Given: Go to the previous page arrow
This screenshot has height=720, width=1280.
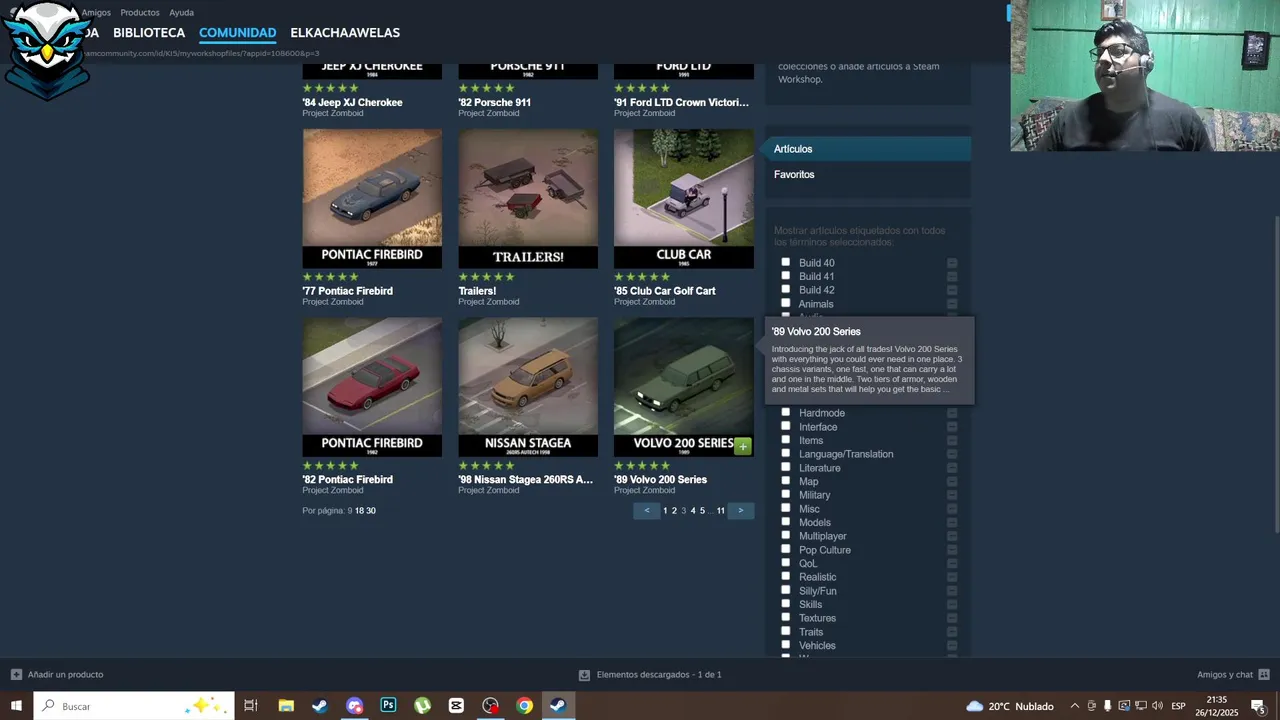Looking at the screenshot, I should pos(646,510).
